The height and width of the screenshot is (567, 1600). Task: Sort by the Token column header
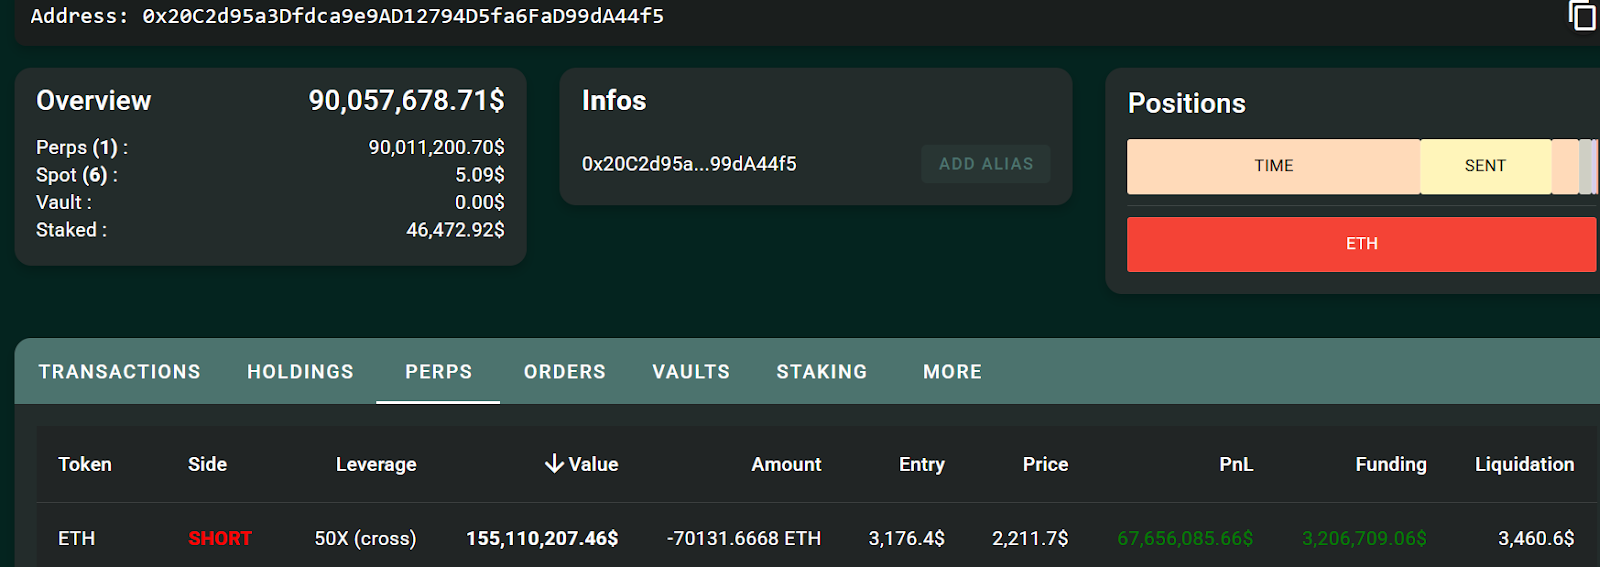tap(85, 464)
